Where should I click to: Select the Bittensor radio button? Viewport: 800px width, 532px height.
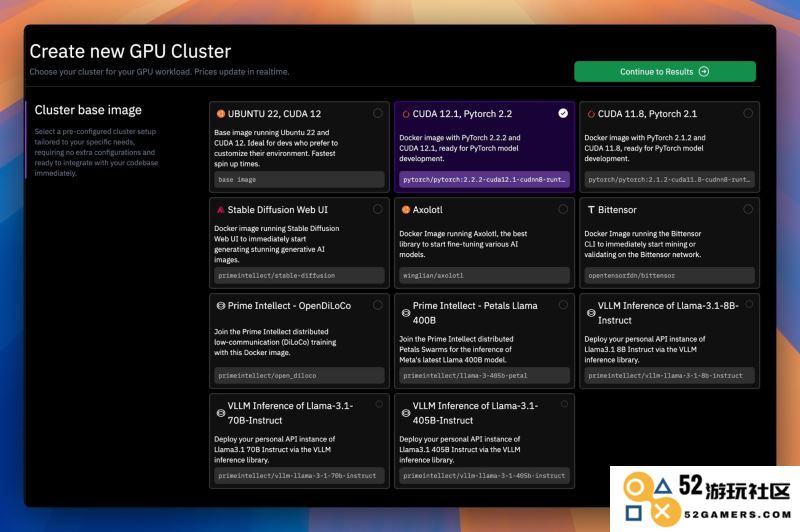[x=748, y=209]
